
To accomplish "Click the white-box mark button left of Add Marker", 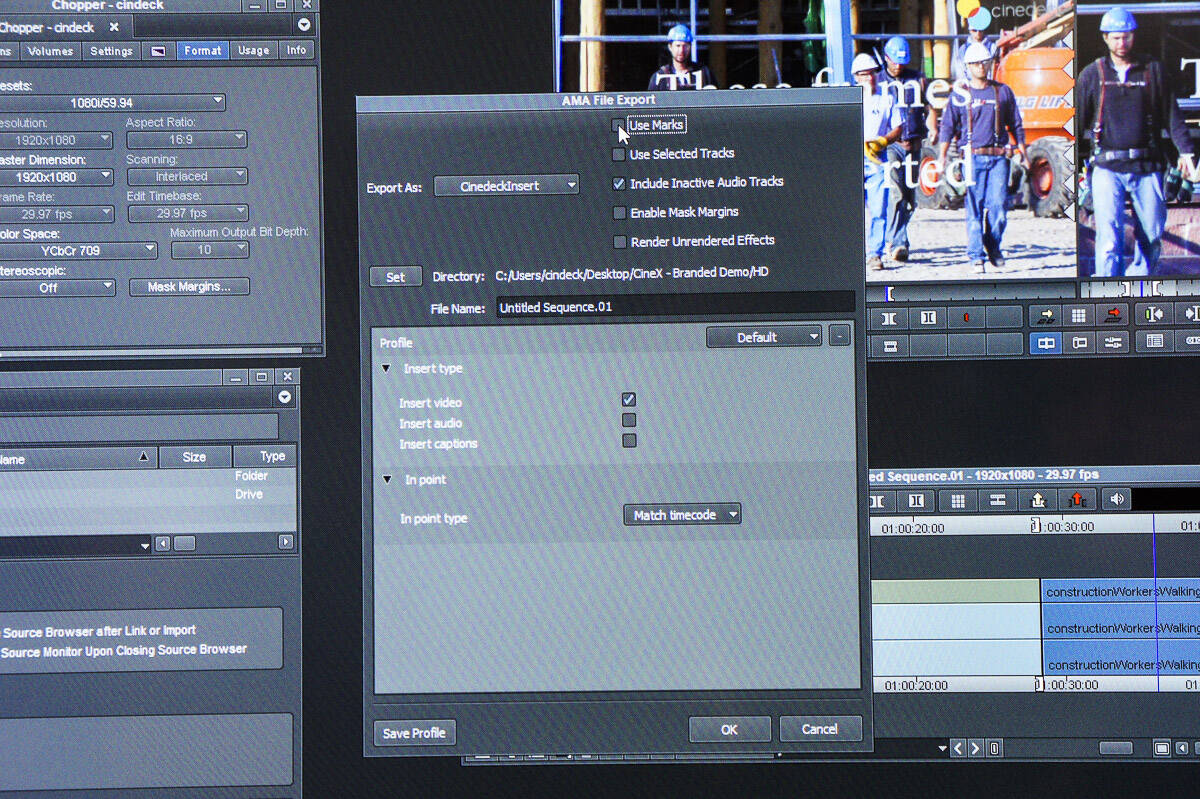I will click(928, 317).
